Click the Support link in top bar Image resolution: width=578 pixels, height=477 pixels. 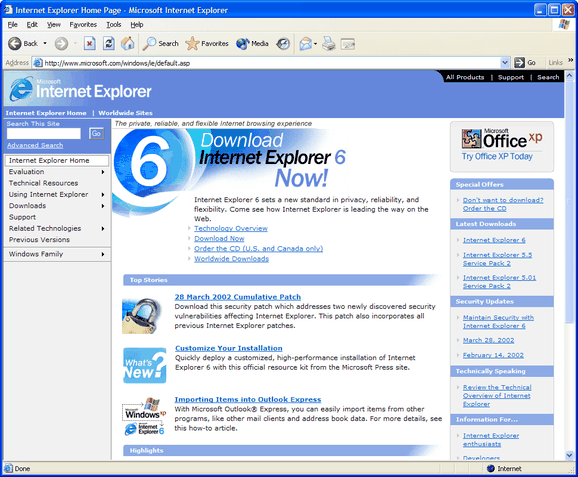511,77
